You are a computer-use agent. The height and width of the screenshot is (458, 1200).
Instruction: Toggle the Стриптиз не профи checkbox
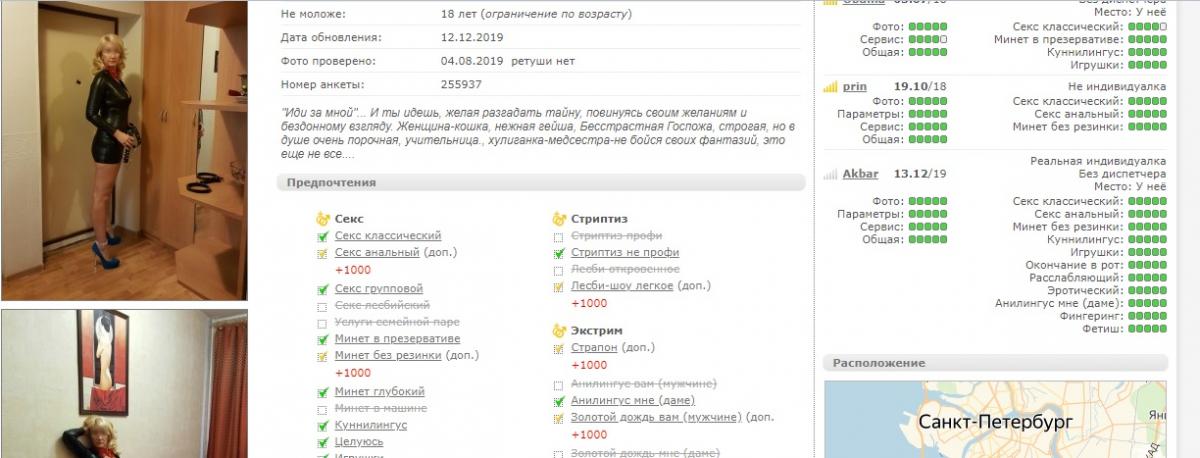pos(559,254)
